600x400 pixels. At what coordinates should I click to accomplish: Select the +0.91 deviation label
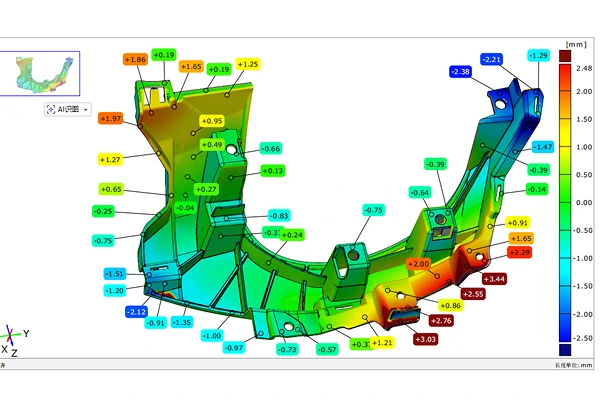click(518, 222)
